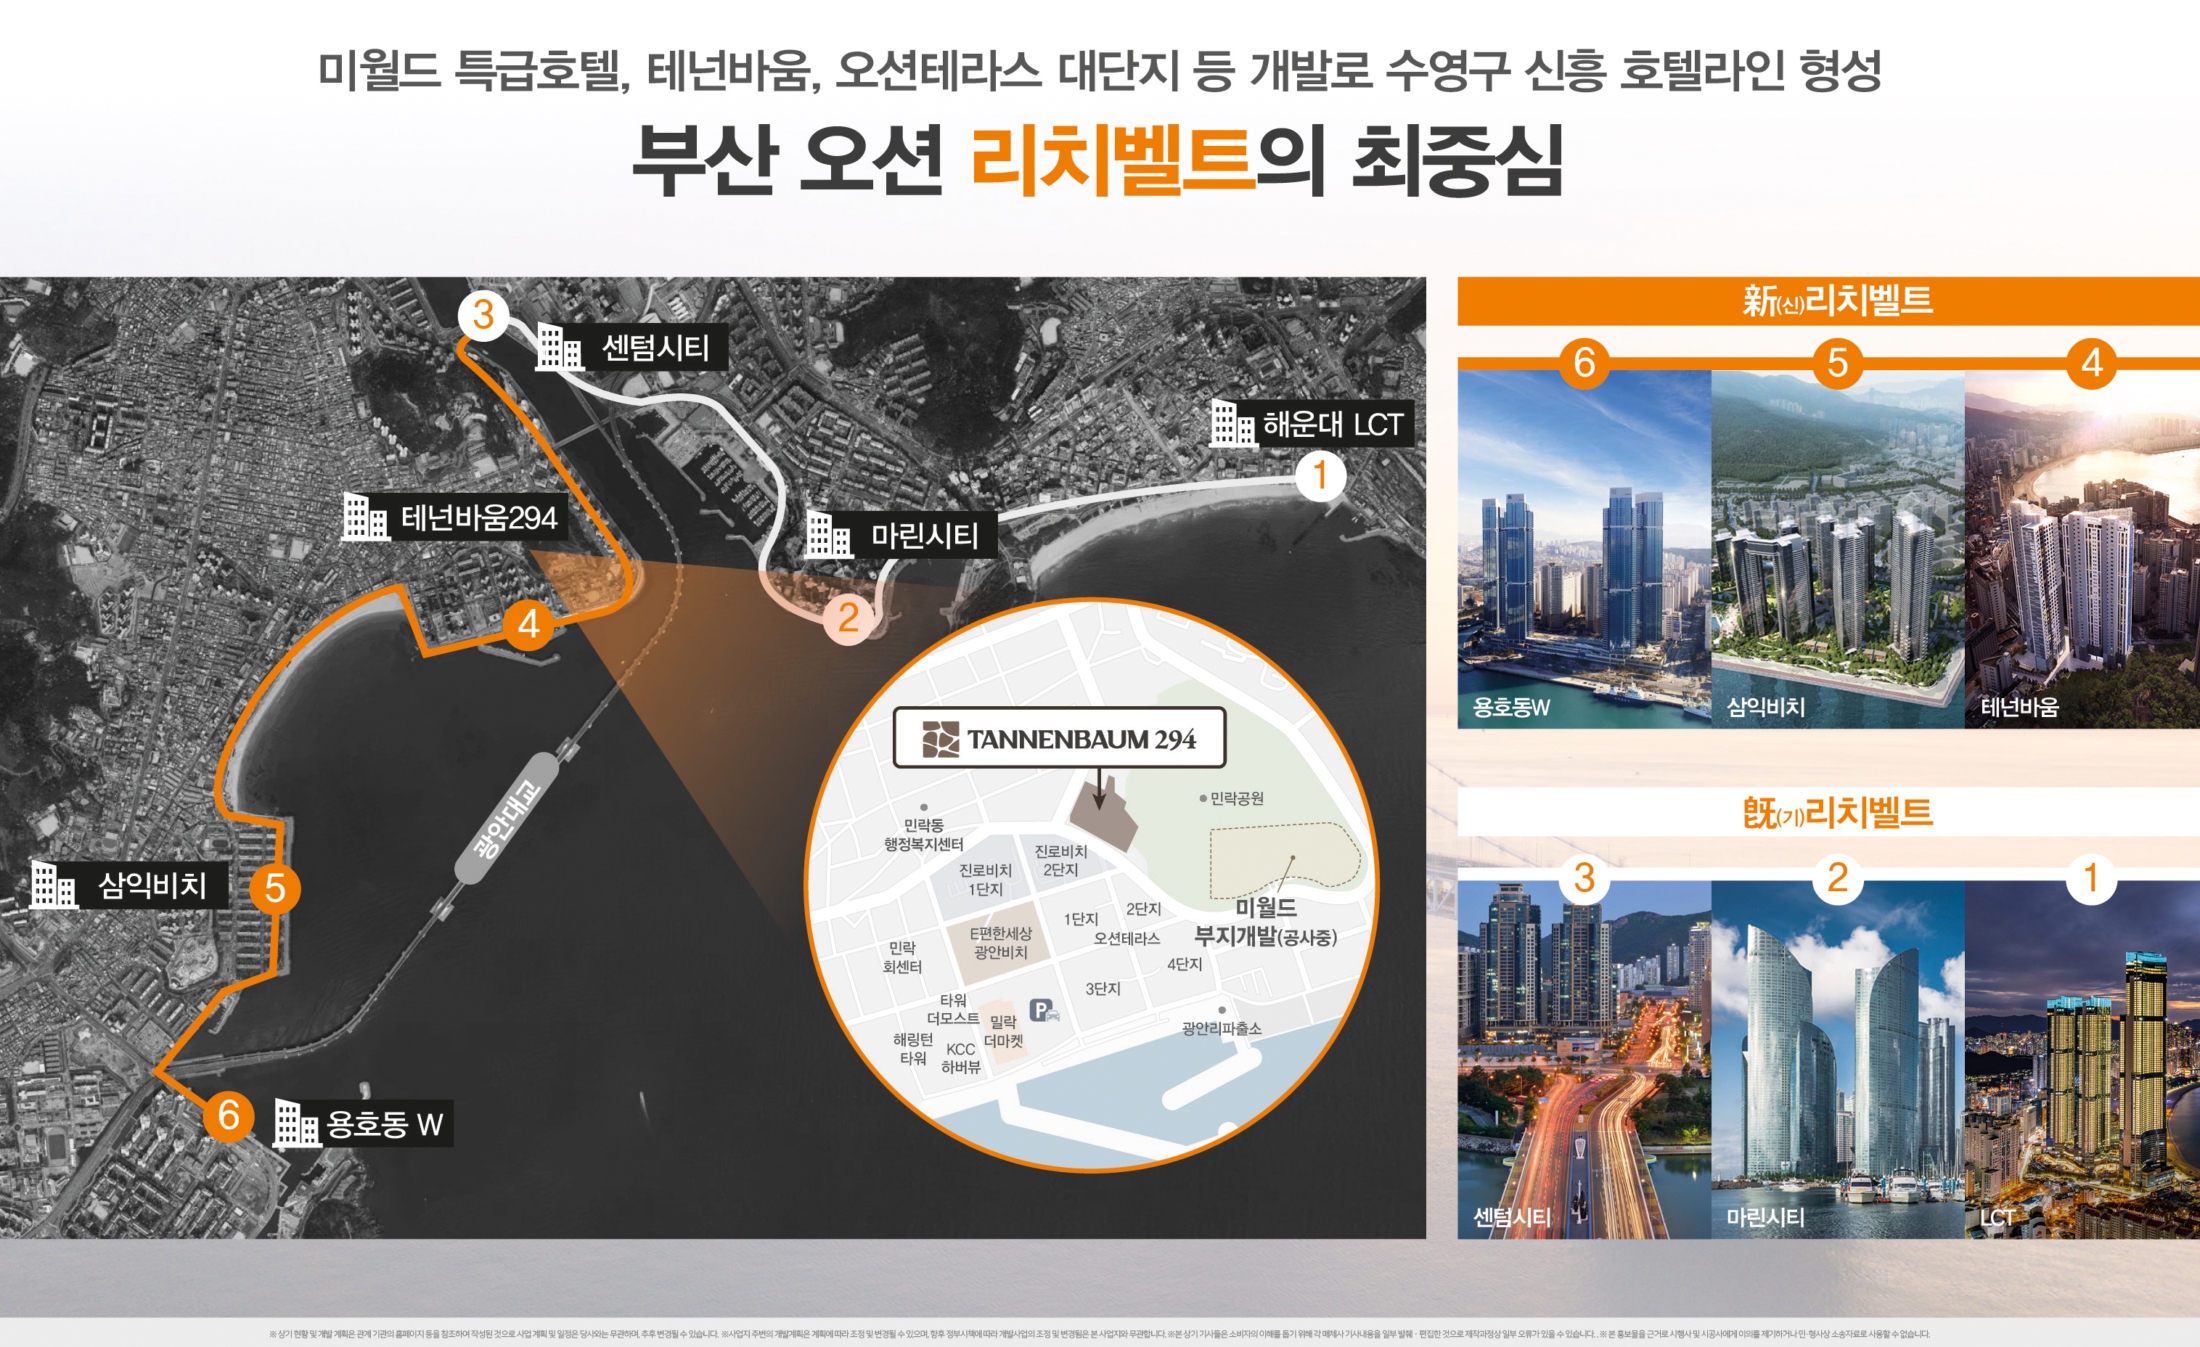Click number 6 circle above 용호동W photo

click(x=1584, y=363)
